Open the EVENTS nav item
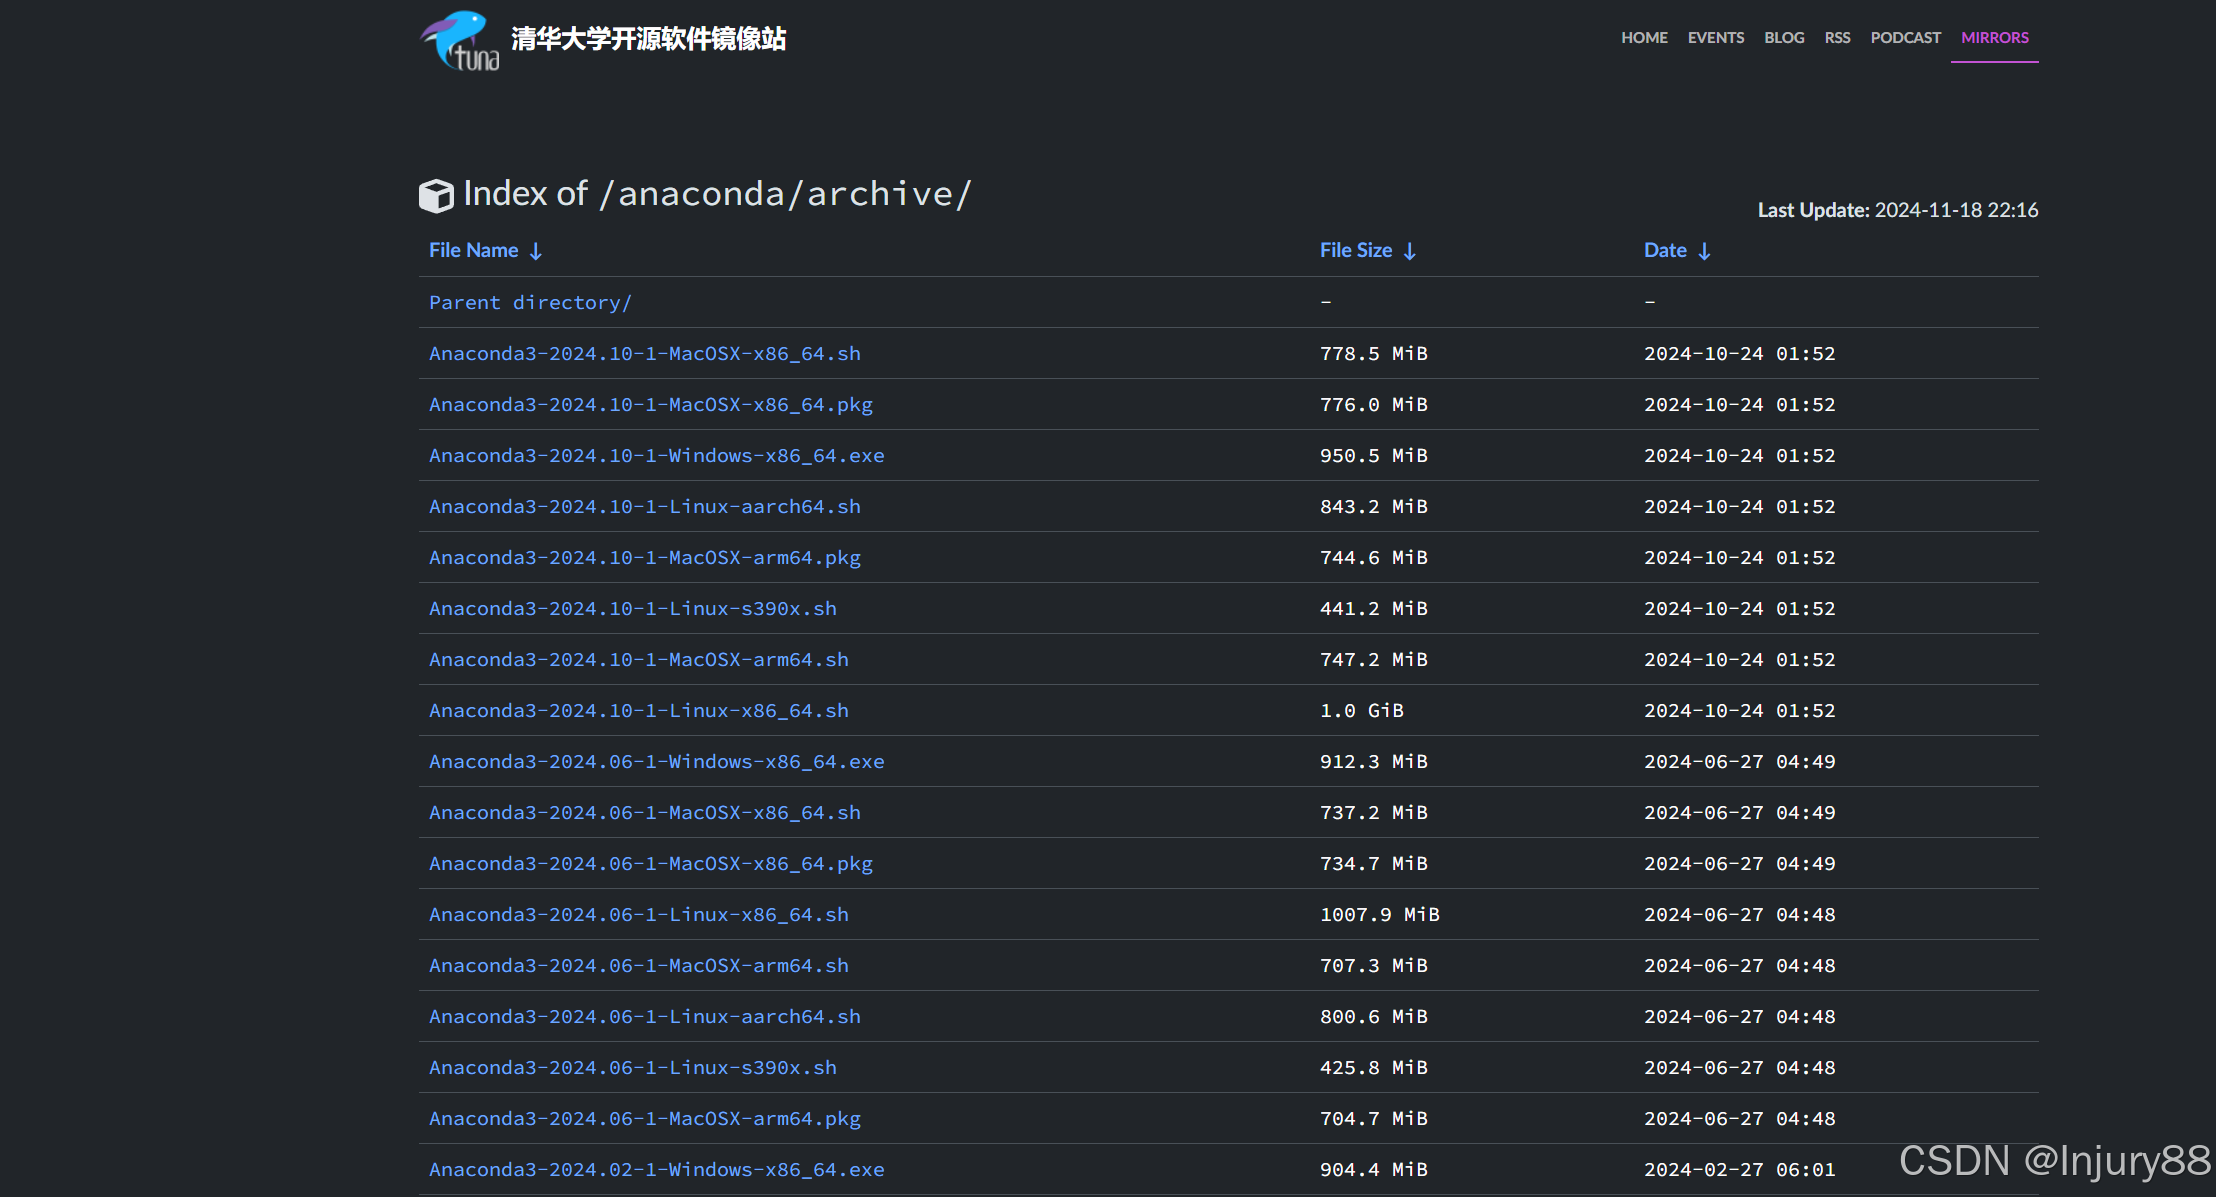Viewport: 2216px width, 1197px height. tap(1716, 38)
